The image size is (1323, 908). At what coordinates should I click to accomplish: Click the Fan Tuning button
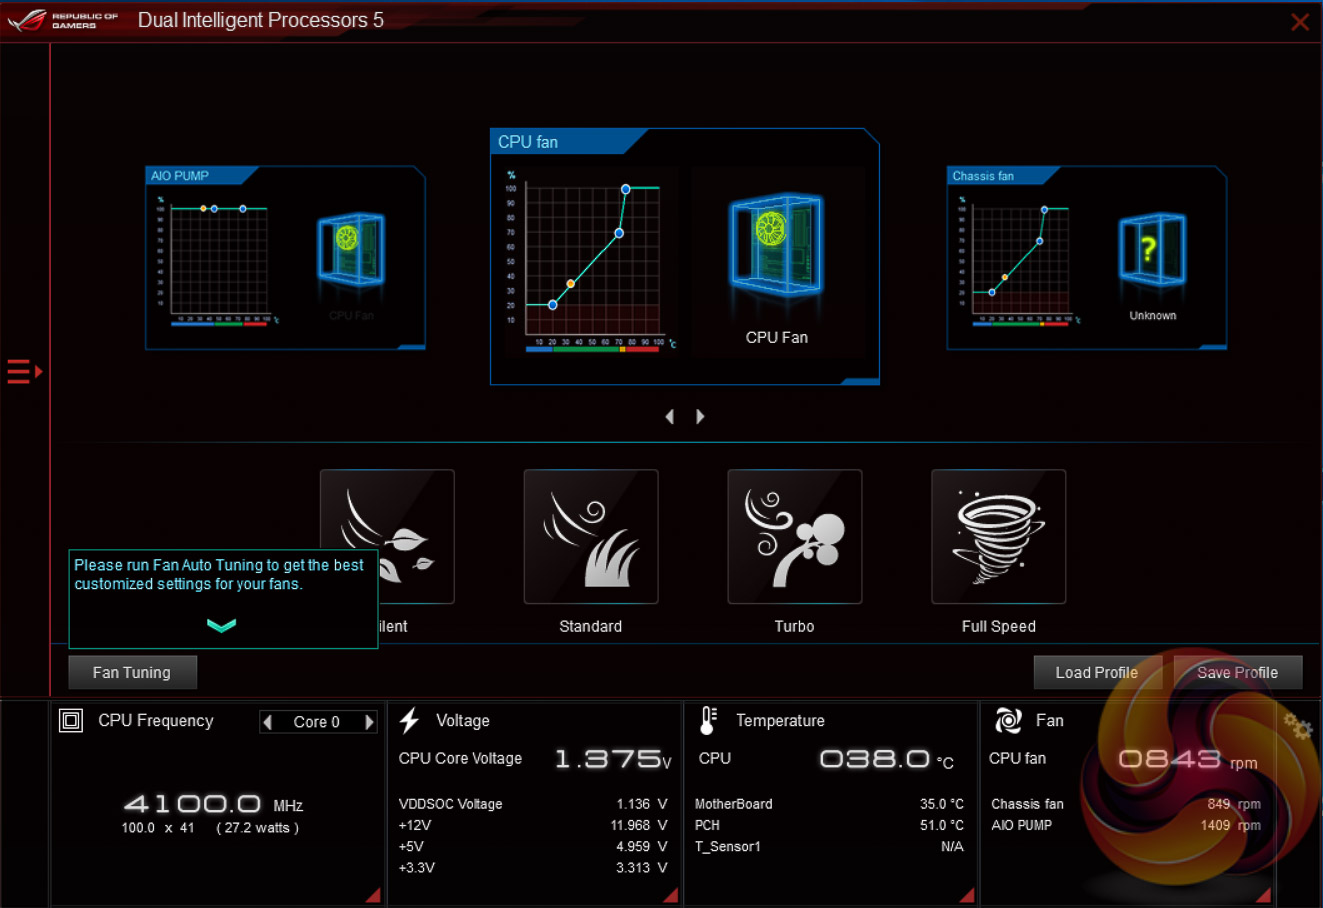point(132,673)
